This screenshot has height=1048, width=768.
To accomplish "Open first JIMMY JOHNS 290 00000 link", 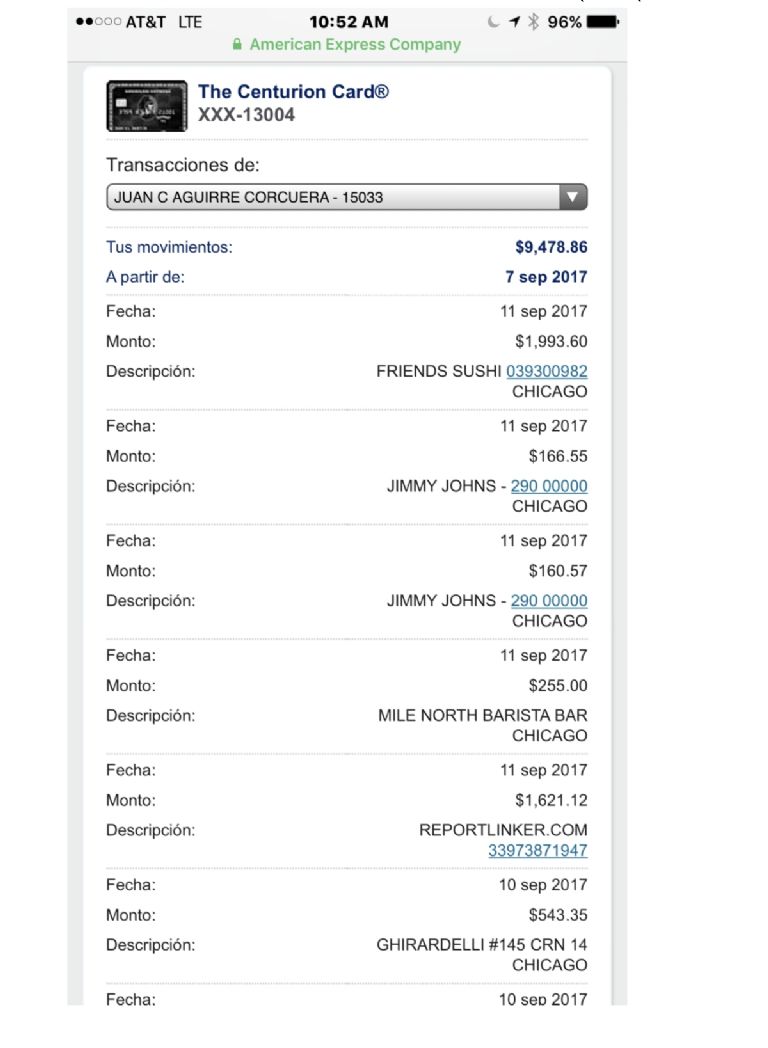I will coord(549,486).
